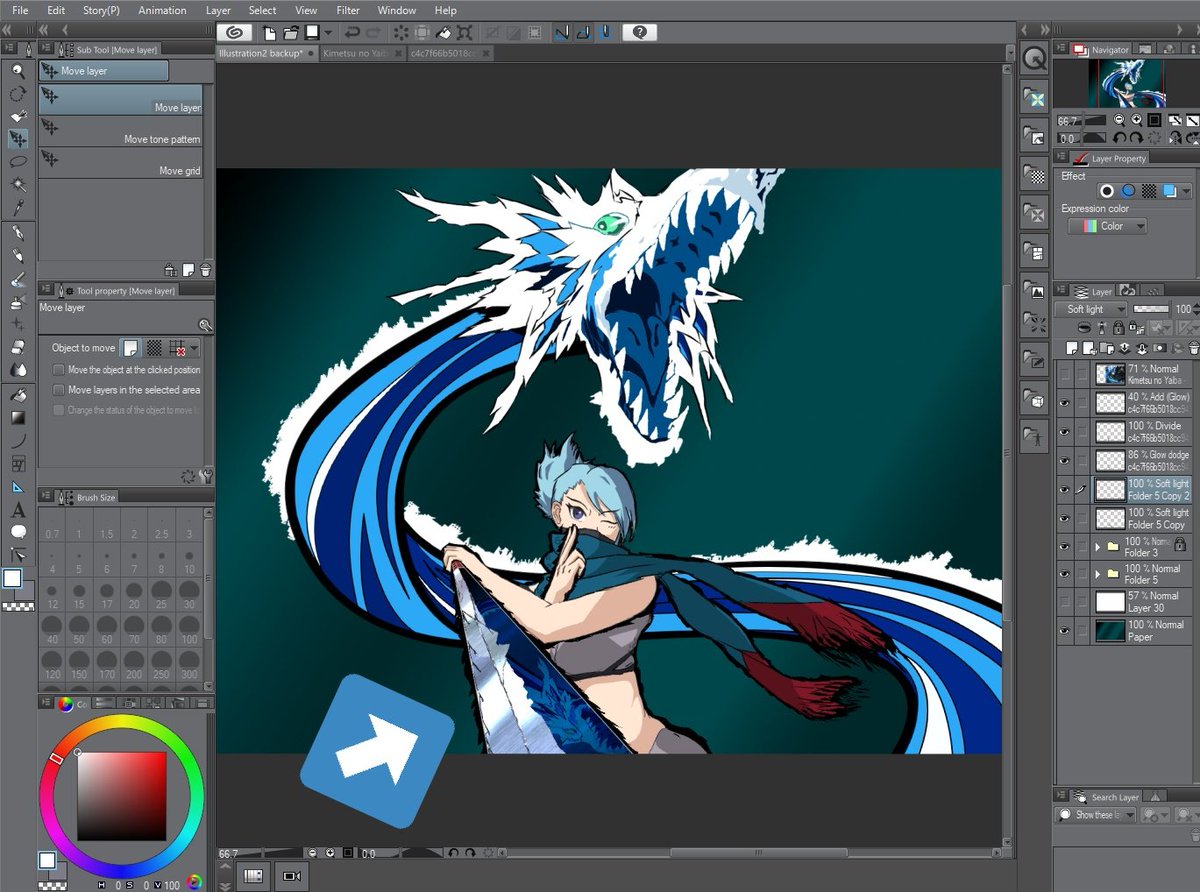Open Save icon dropdown arrow in command bar
This screenshot has width=1200, height=892.
329,32
